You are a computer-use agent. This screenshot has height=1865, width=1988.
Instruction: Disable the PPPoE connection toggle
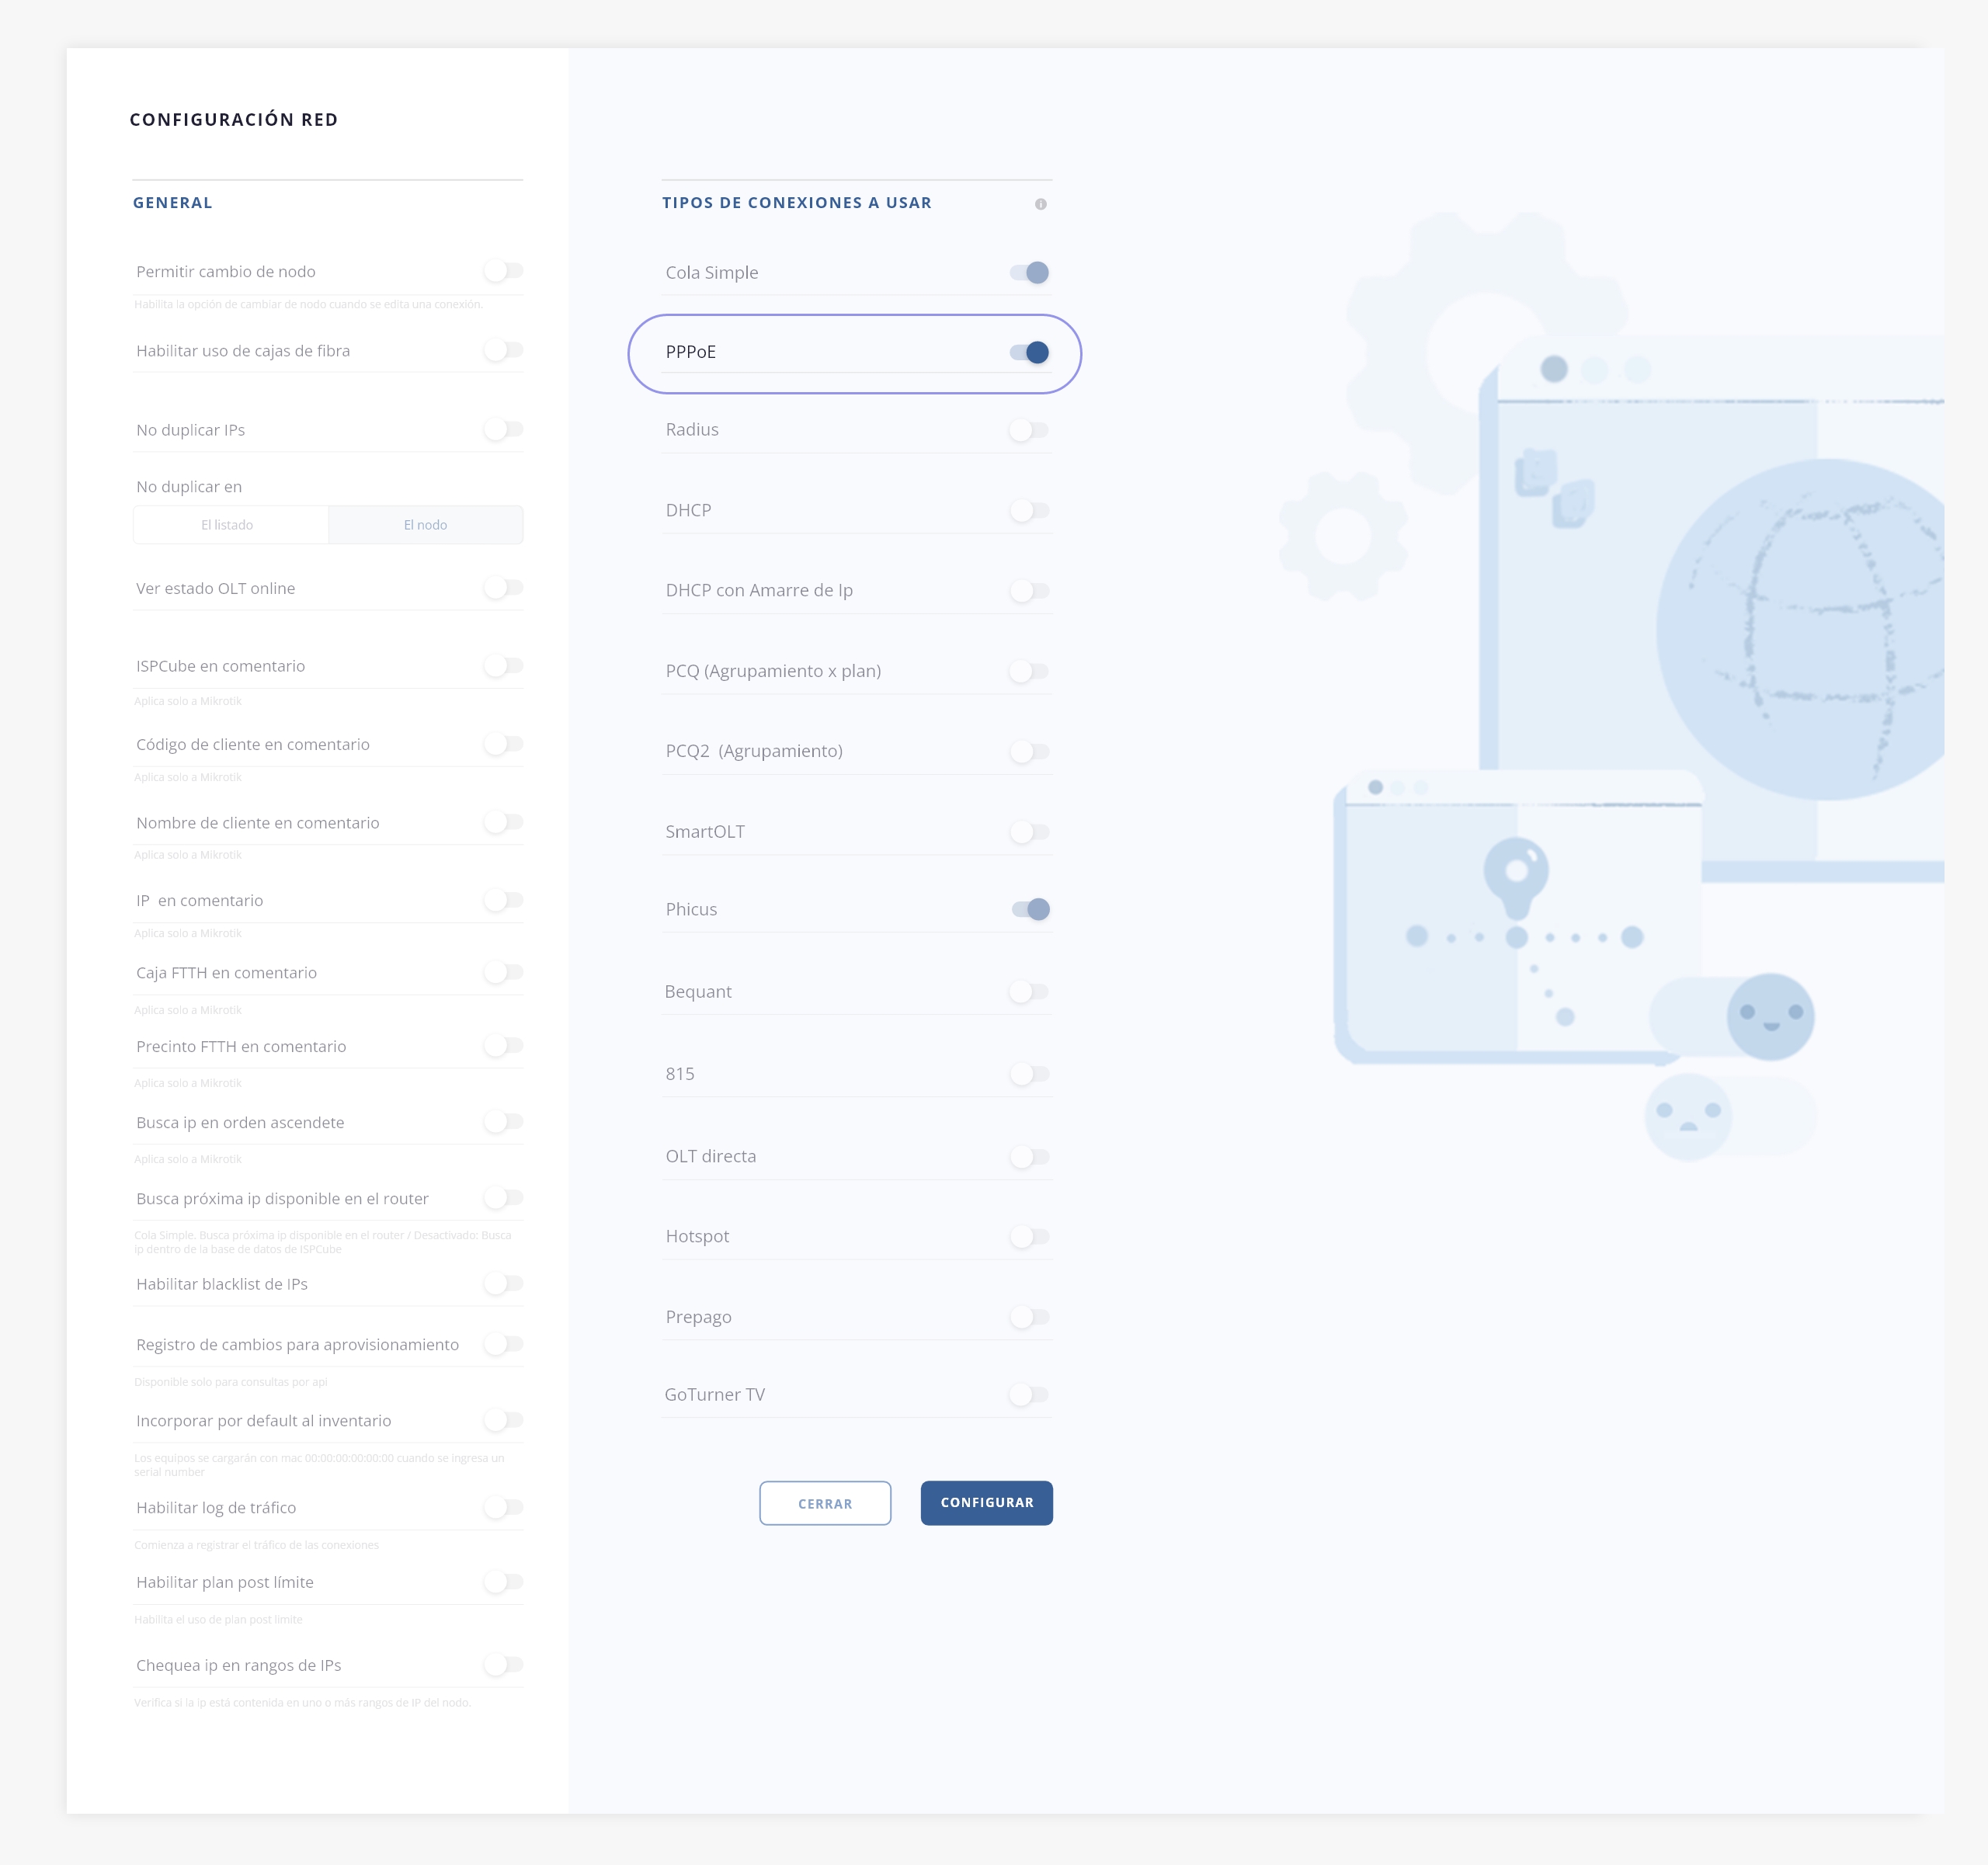click(x=1029, y=352)
